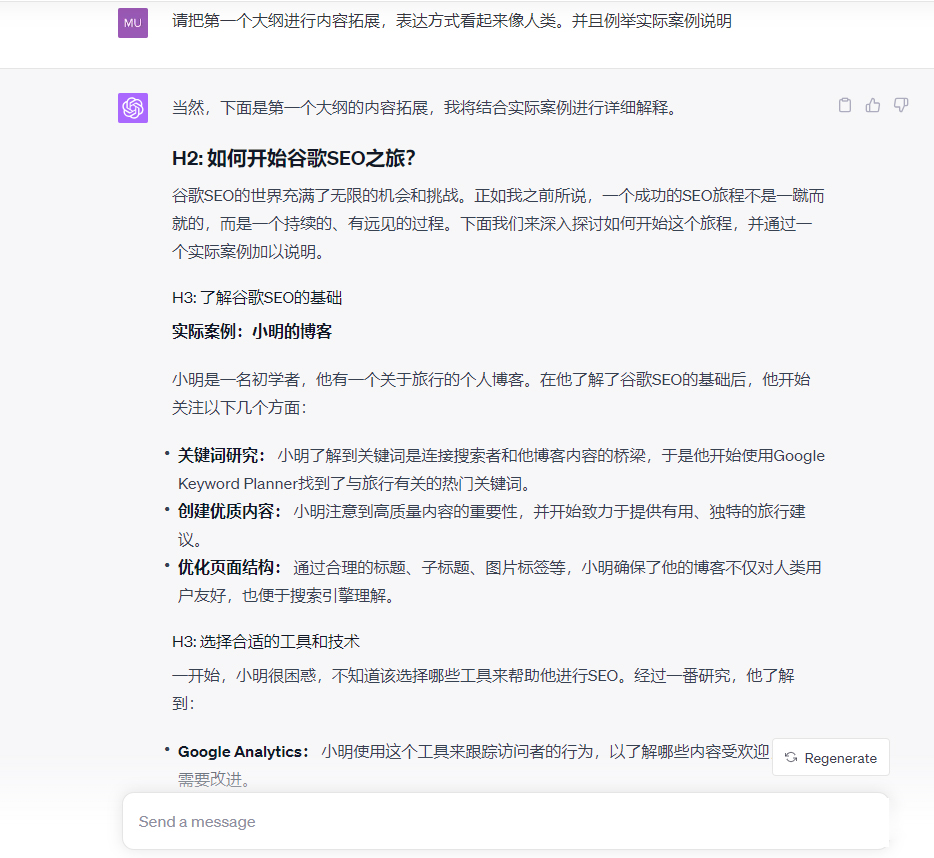
Task: Mark the response with thumbs down
Action: (x=901, y=105)
